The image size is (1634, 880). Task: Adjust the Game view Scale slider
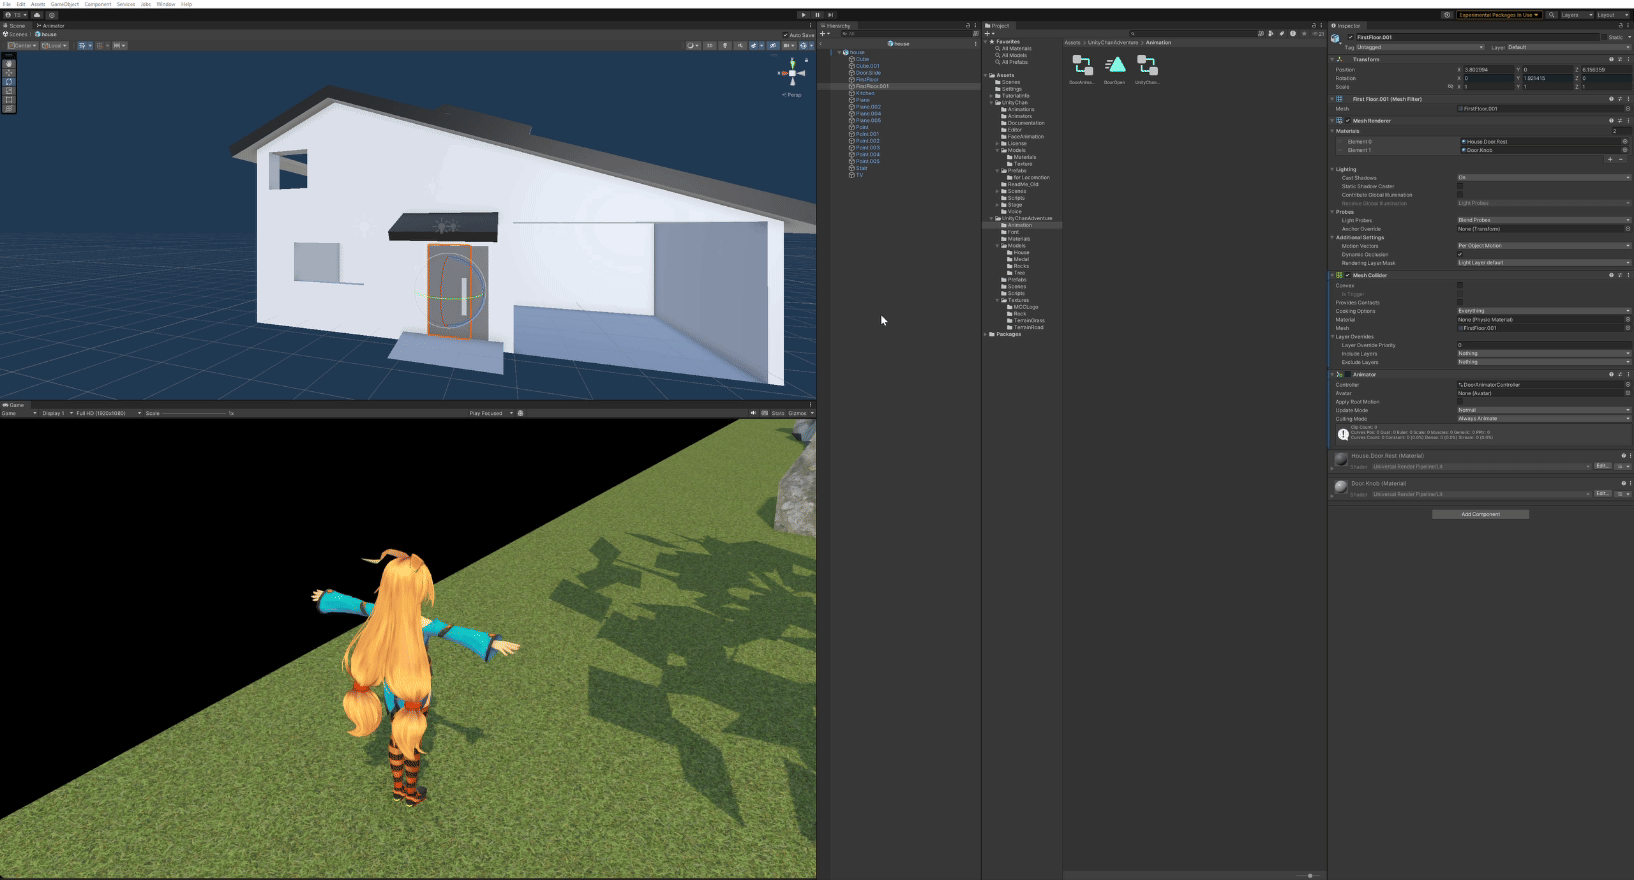(195, 413)
